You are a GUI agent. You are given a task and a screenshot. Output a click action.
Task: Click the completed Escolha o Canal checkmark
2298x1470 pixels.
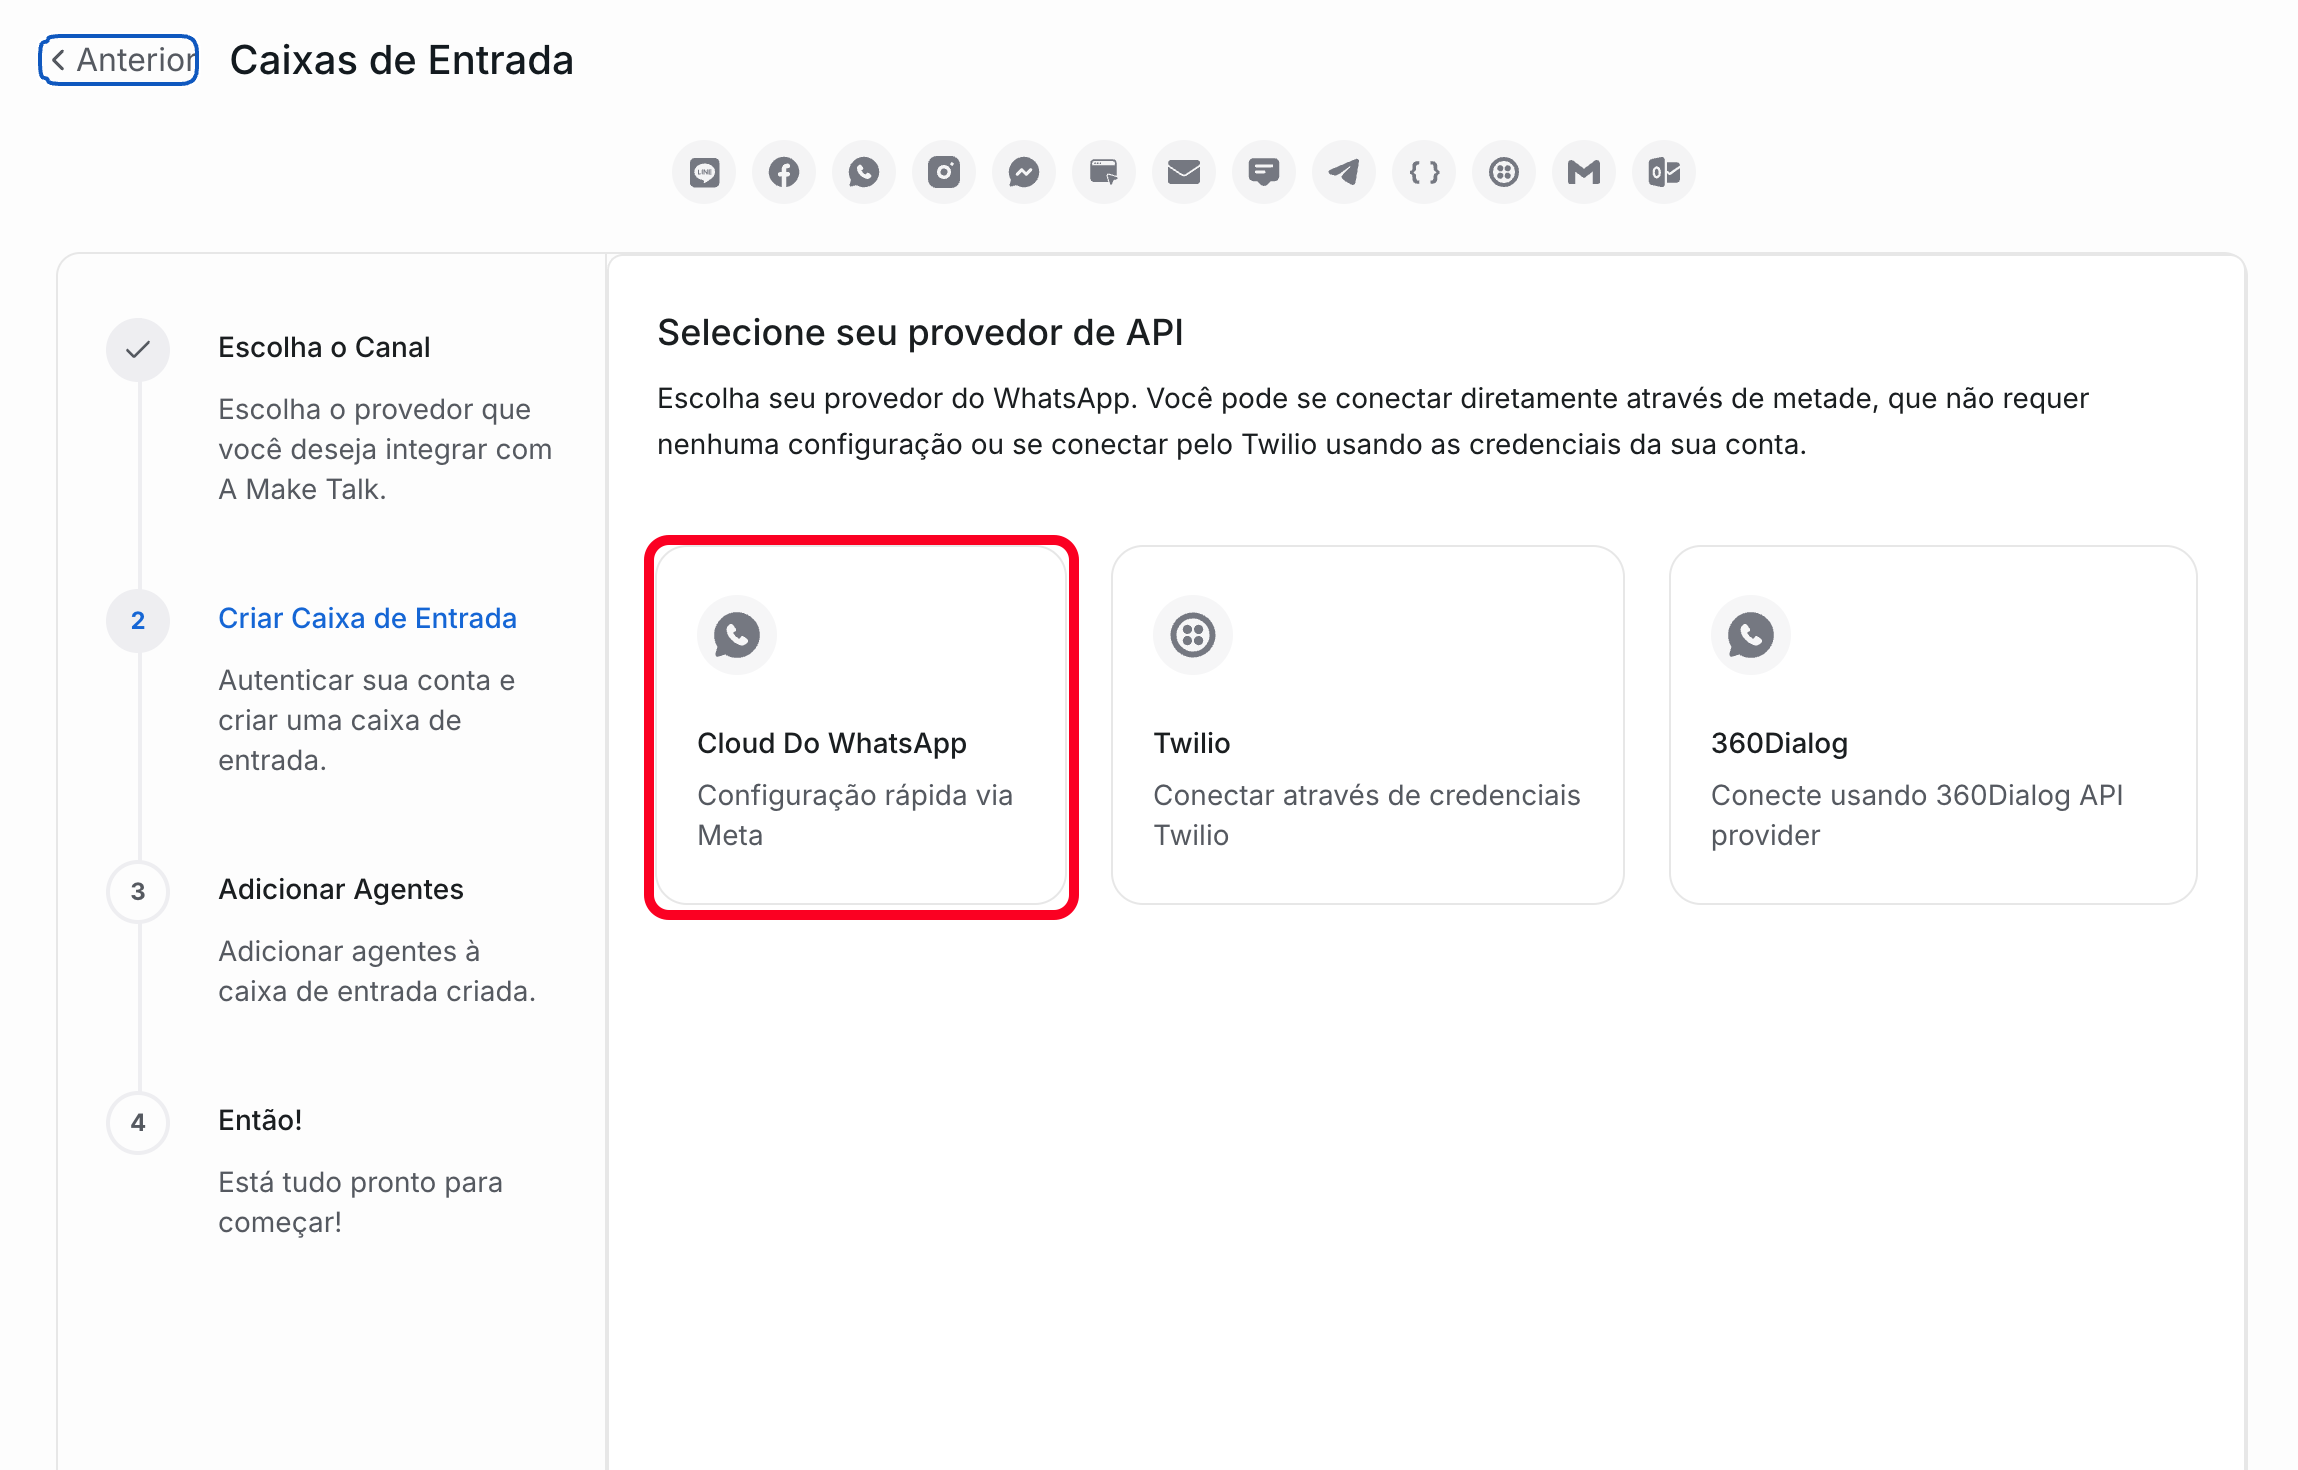tap(138, 350)
